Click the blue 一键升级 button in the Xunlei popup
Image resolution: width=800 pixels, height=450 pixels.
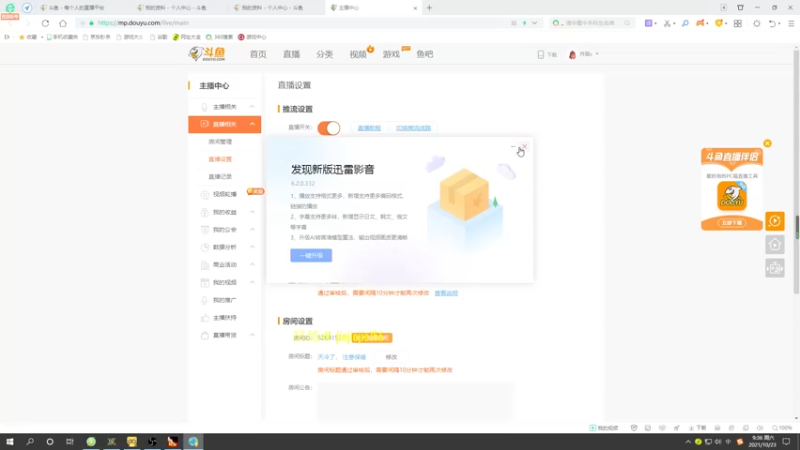(311, 255)
